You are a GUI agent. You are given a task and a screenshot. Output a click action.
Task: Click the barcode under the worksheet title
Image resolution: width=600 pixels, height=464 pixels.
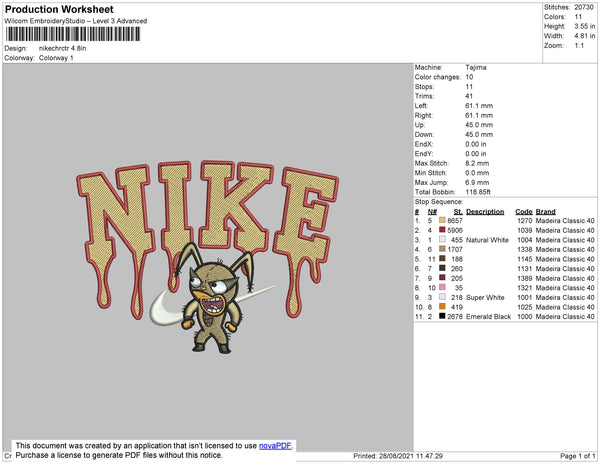tap(73, 34)
